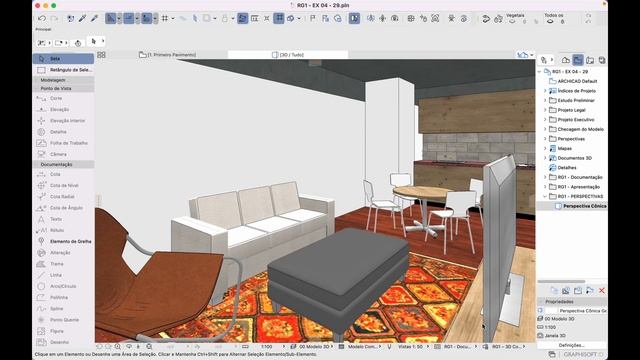This screenshot has width=640, height=360.
Task: Select the Rótulo label tool
Action: [x=63, y=230]
